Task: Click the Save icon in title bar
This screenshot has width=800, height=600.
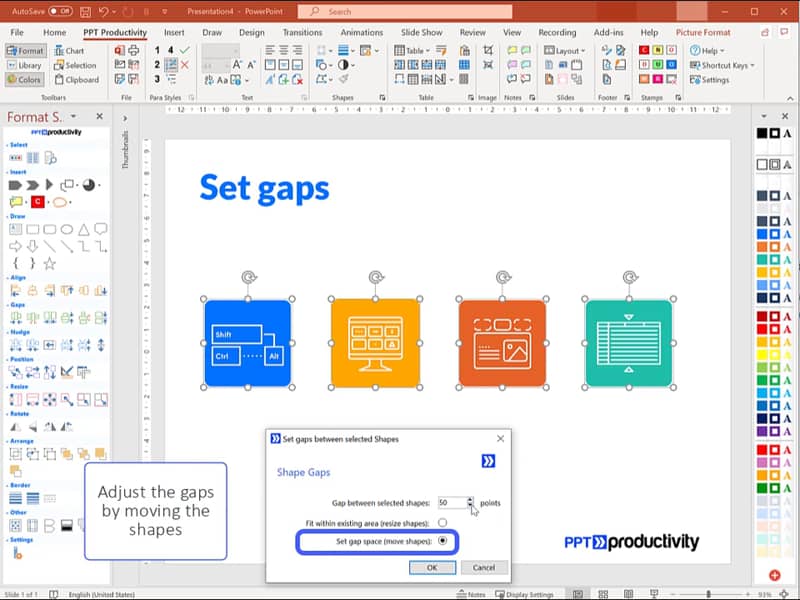Action: pos(85,11)
